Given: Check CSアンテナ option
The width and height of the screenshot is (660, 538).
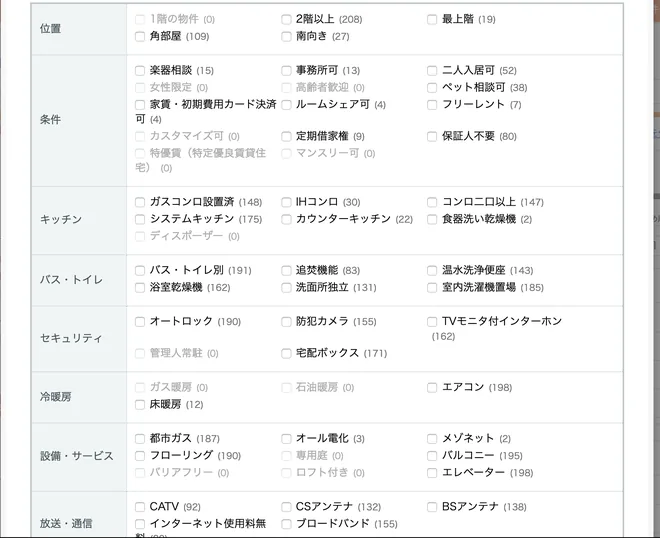Looking at the screenshot, I should pos(286,507).
